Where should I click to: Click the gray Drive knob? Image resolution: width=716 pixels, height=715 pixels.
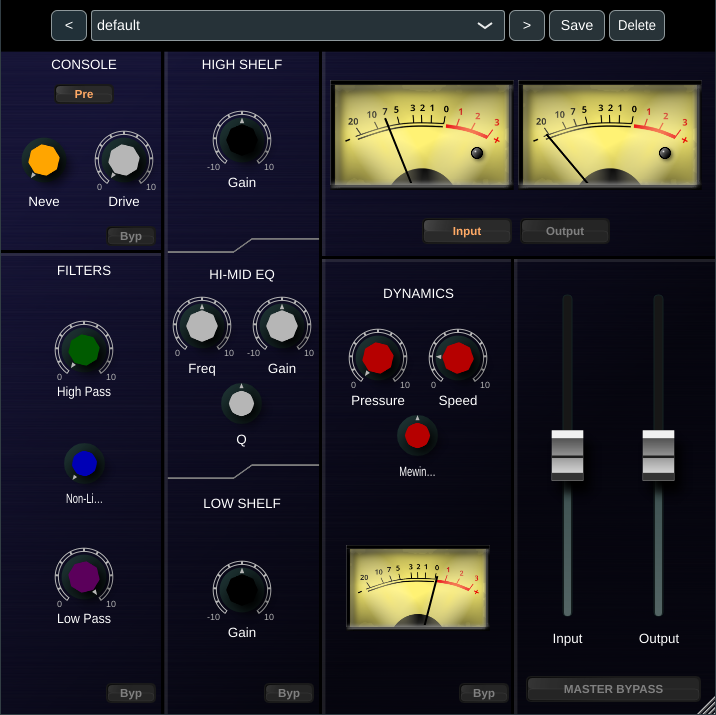pyautogui.click(x=124, y=160)
